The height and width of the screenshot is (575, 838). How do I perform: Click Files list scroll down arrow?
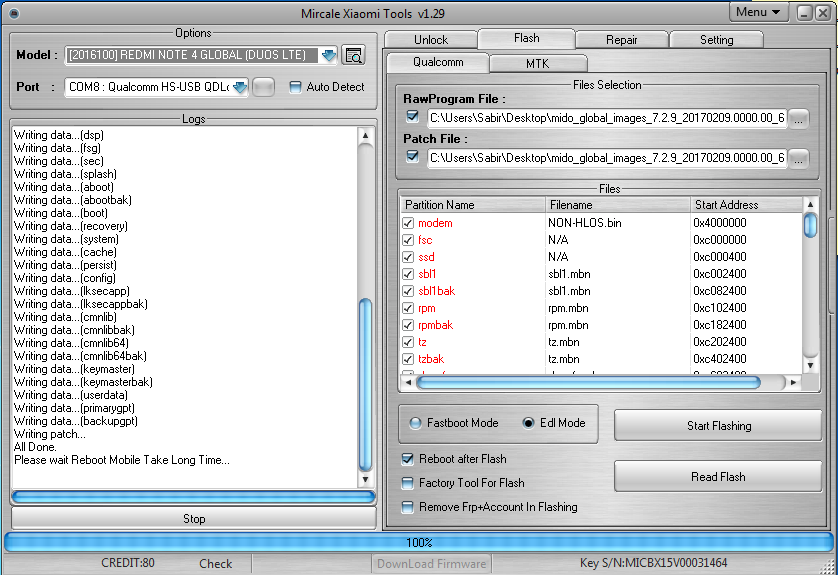810,366
